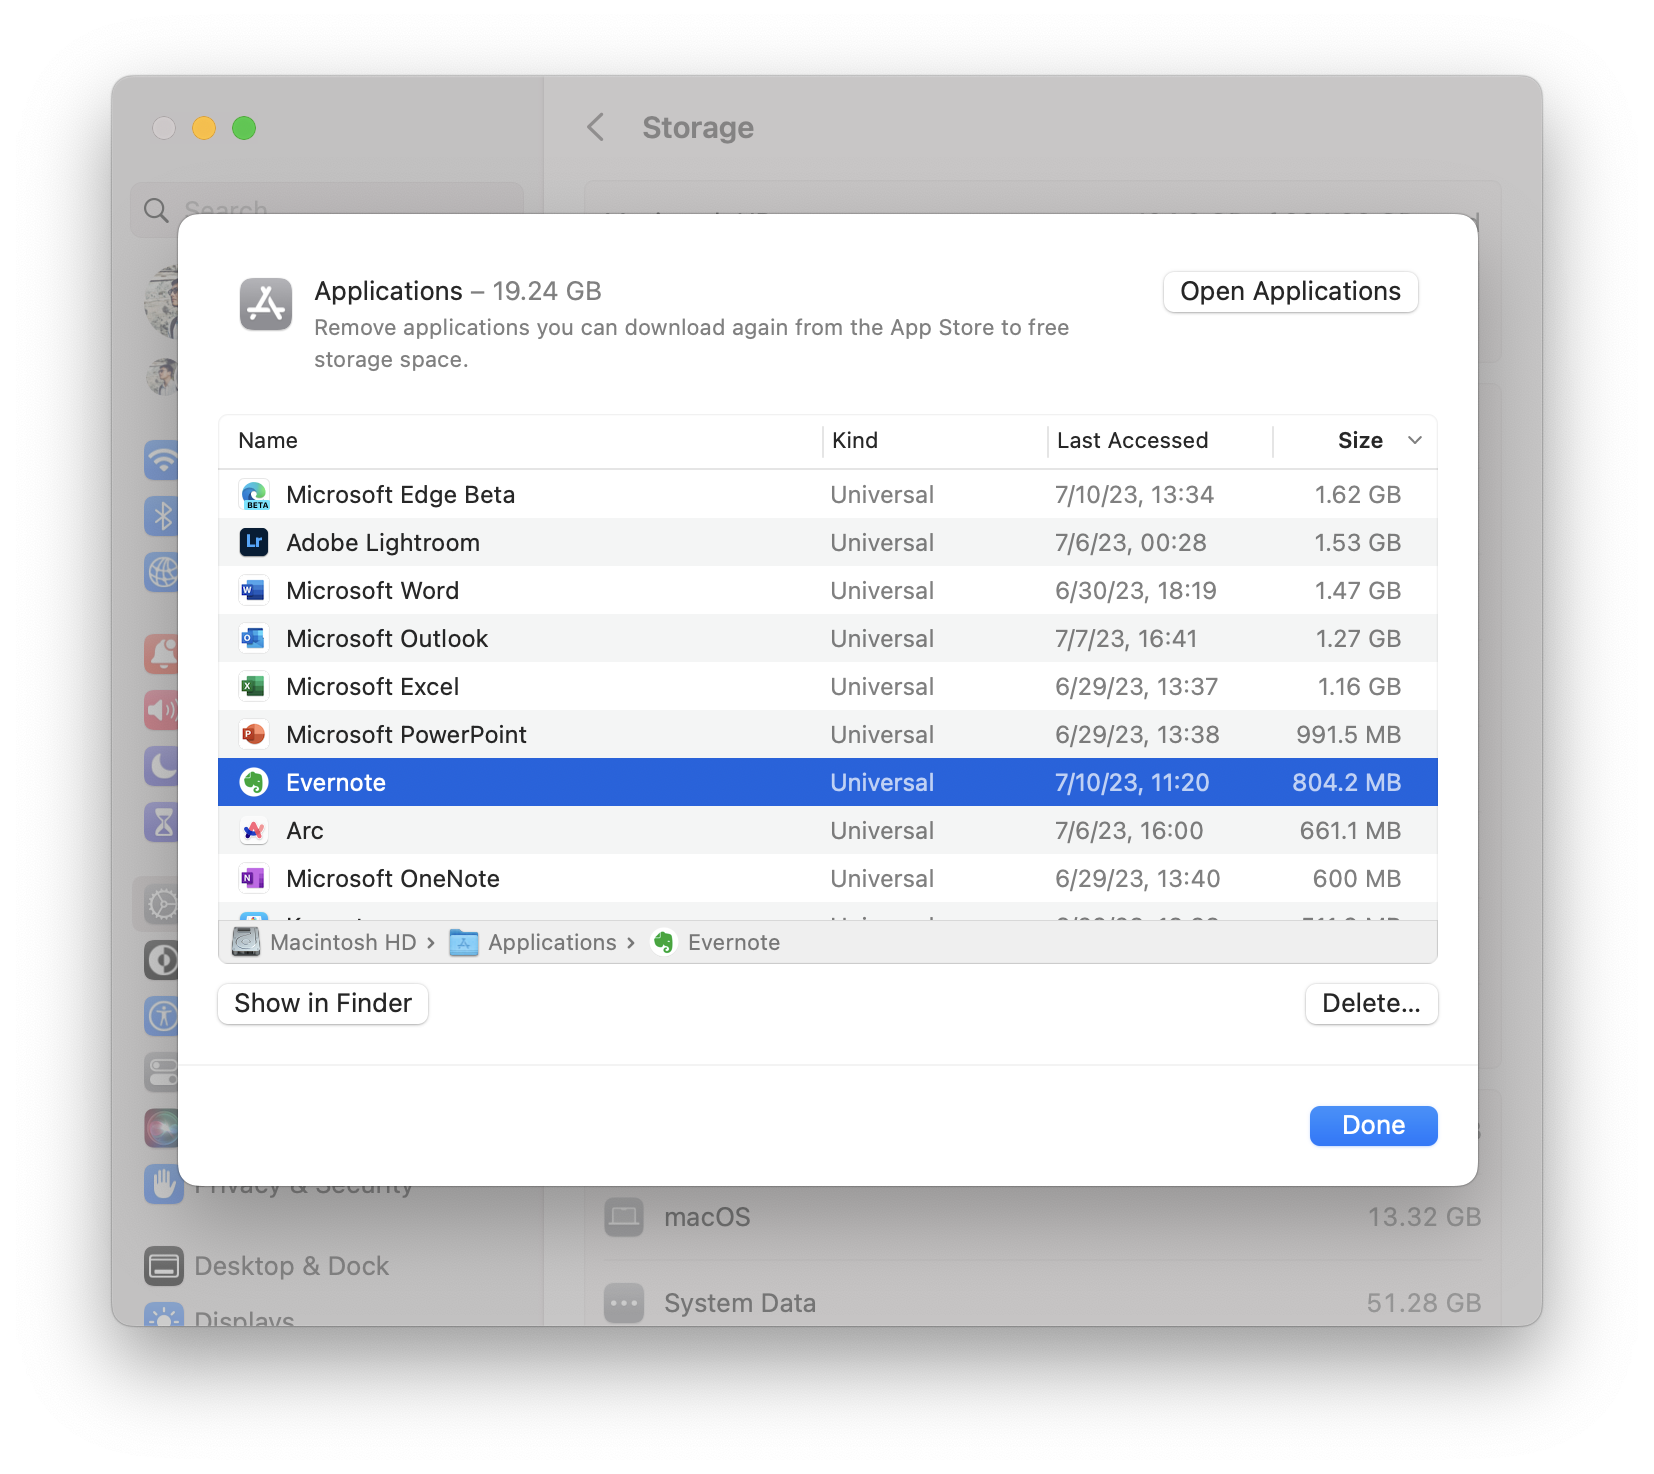Image resolution: width=1654 pixels, height=1474 pixels.
Task: Open Bluetooth settings from the sidebar icon
Action: (x=161, y=516)
